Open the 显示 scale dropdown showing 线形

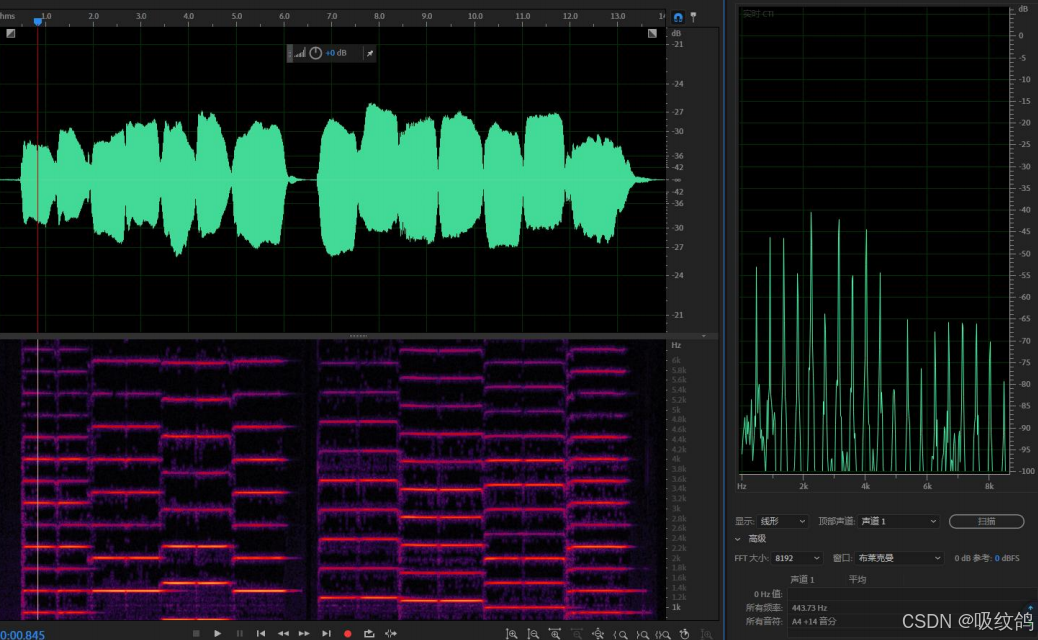click(782, 522)
